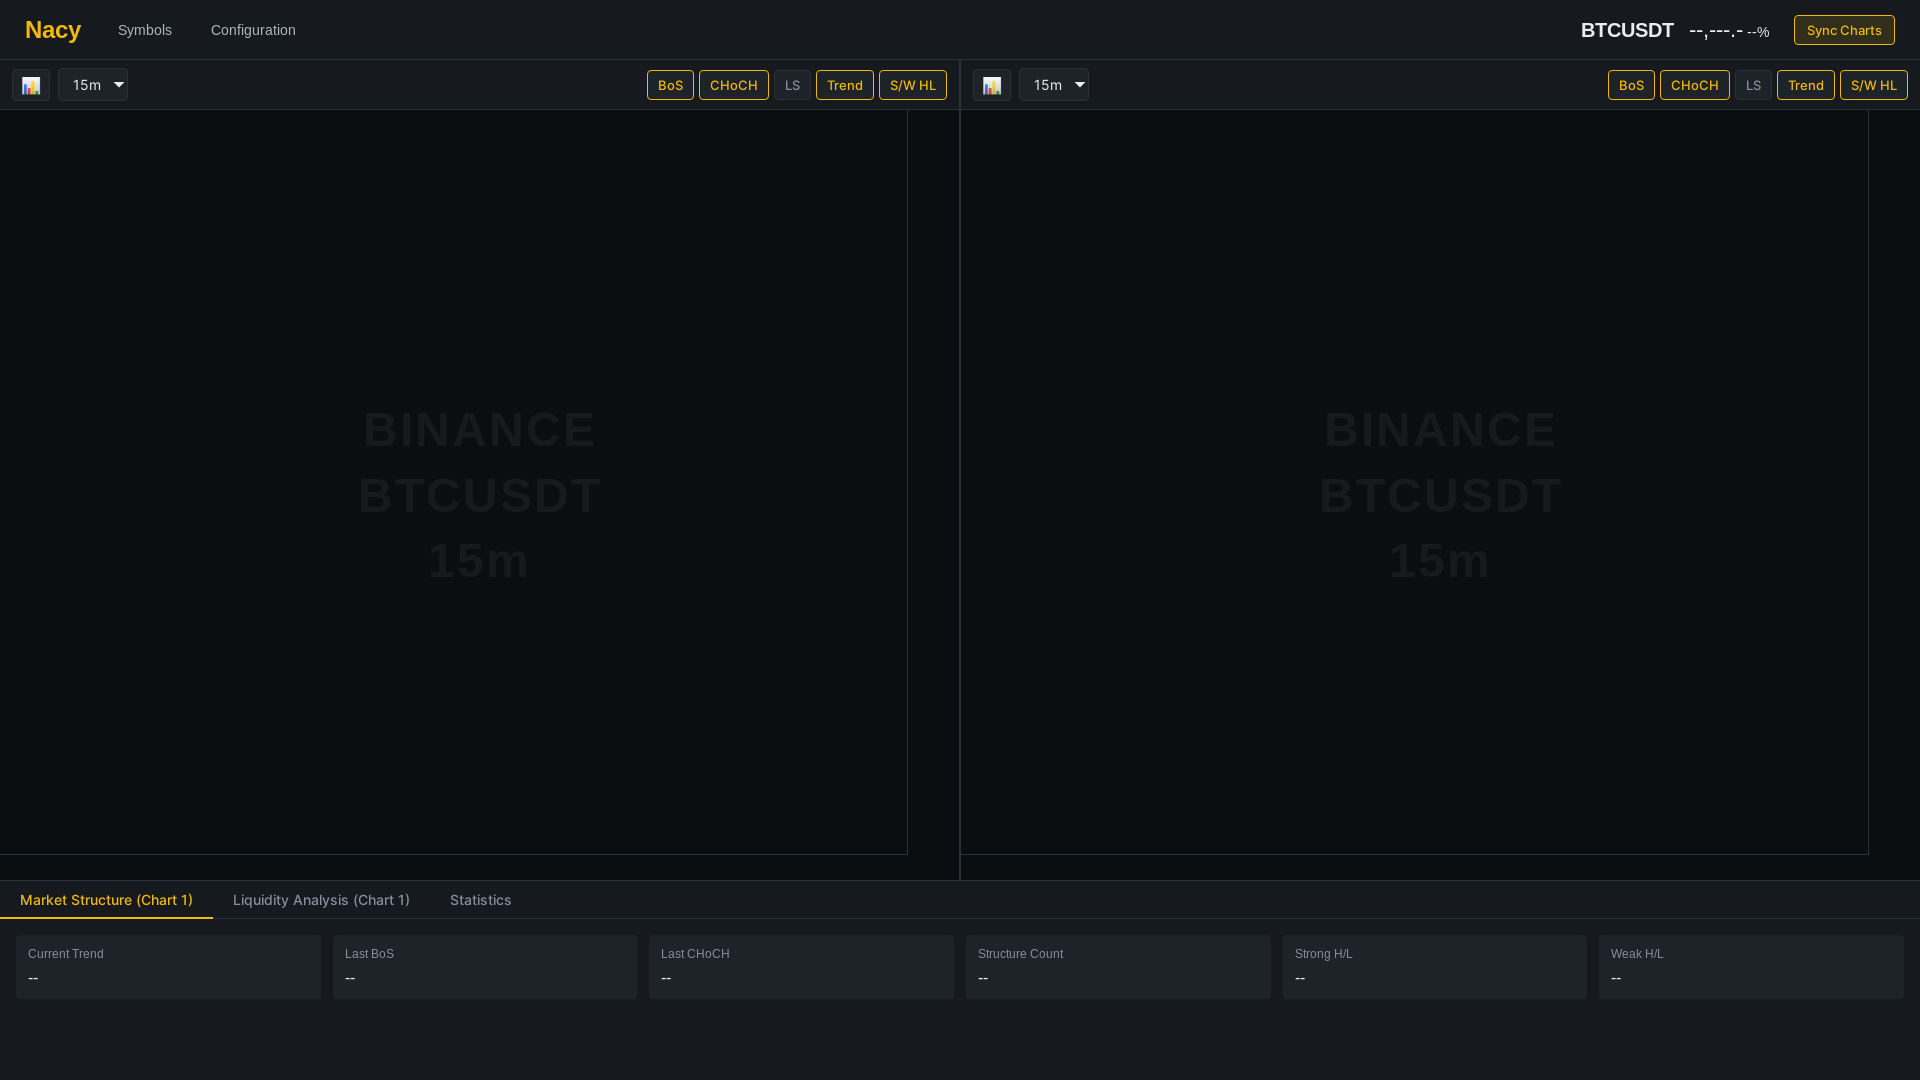Image resolution: width=1920 pixels, height=1080 pixels.
Task: Toggle BoS on the left chart
Action: 670,85
